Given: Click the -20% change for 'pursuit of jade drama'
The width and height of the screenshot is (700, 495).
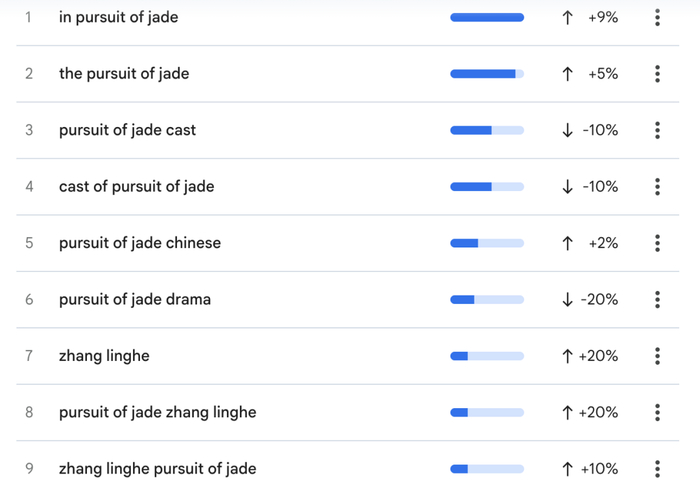Looking at the screenshot, I should click(x=599, y=299).
